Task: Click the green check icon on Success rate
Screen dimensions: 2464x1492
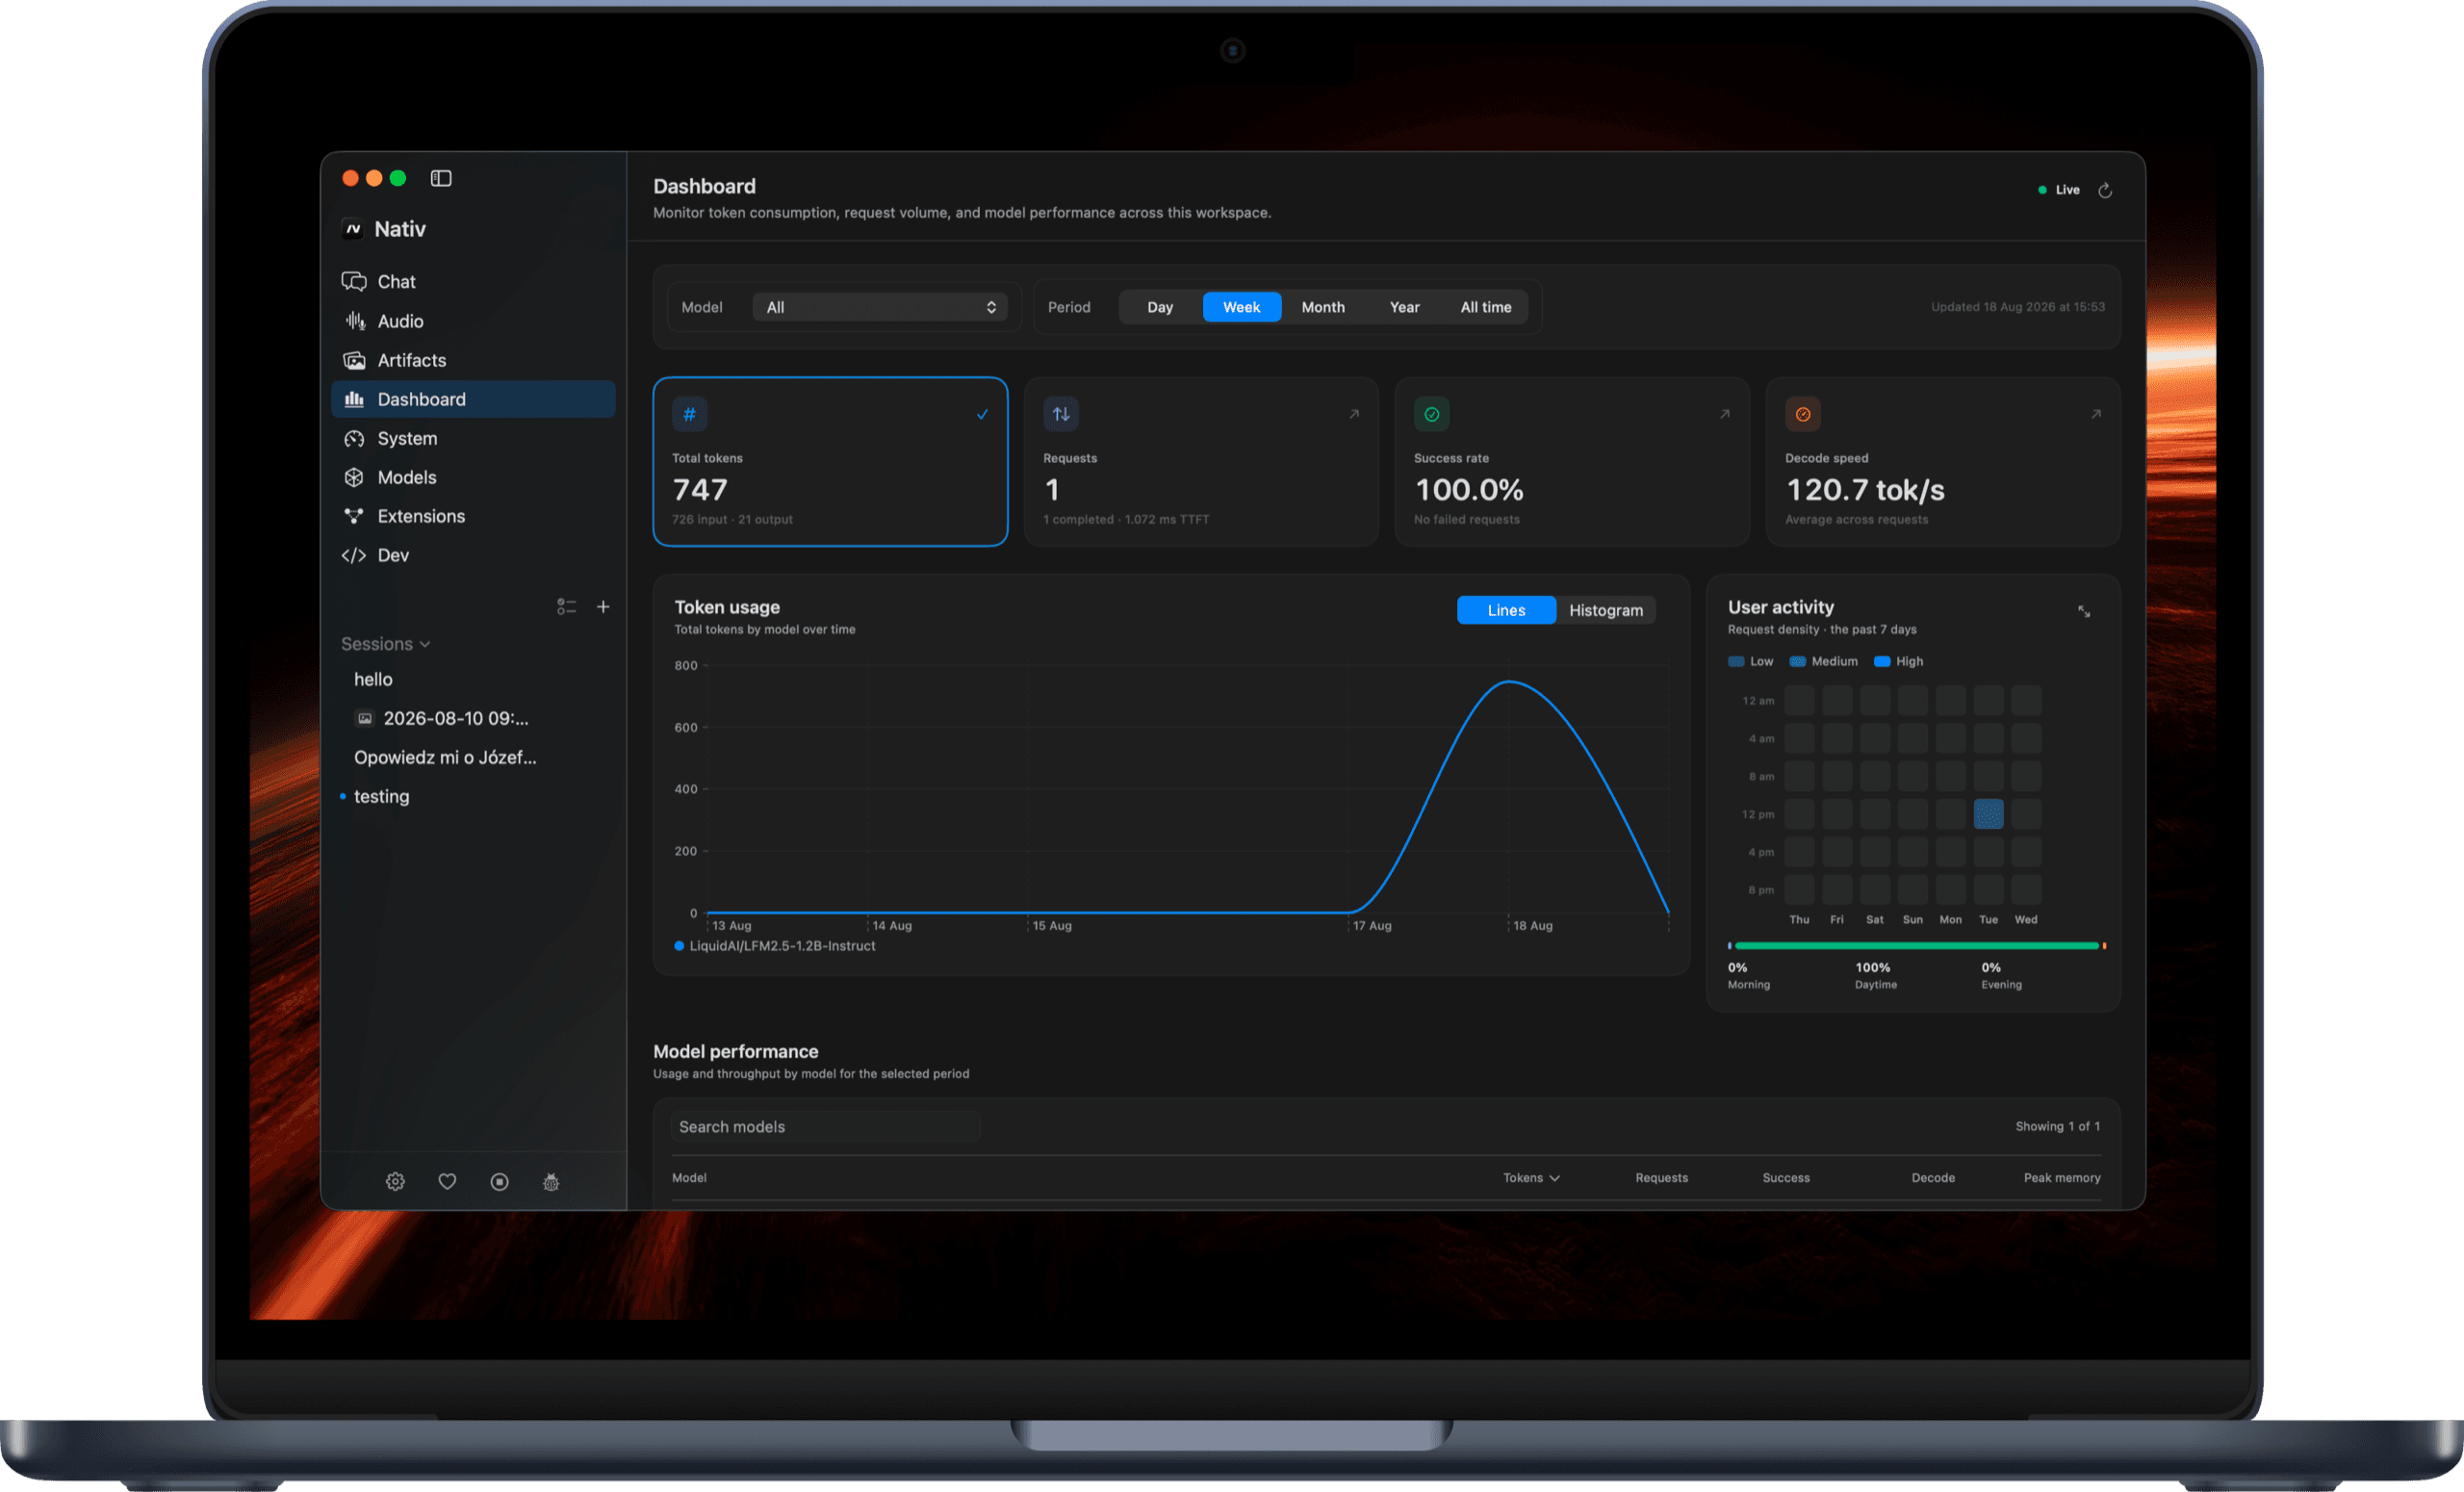Action: tap(1432, 414)
